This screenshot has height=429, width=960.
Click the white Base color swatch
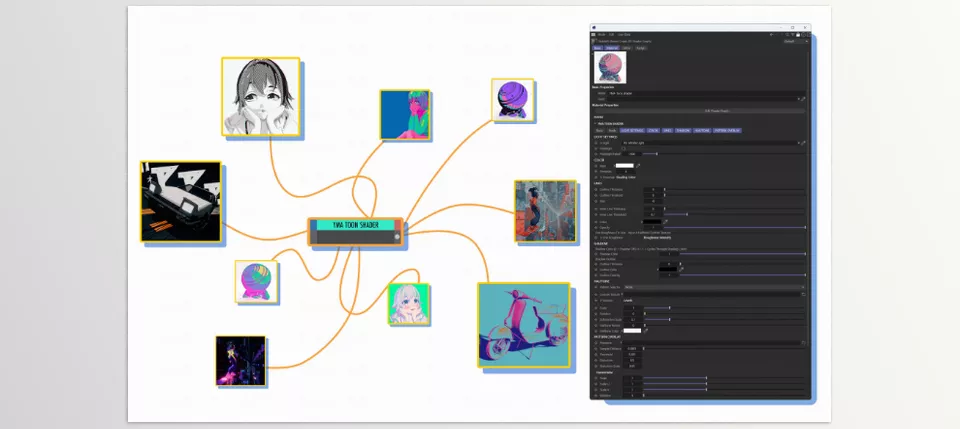624,165
